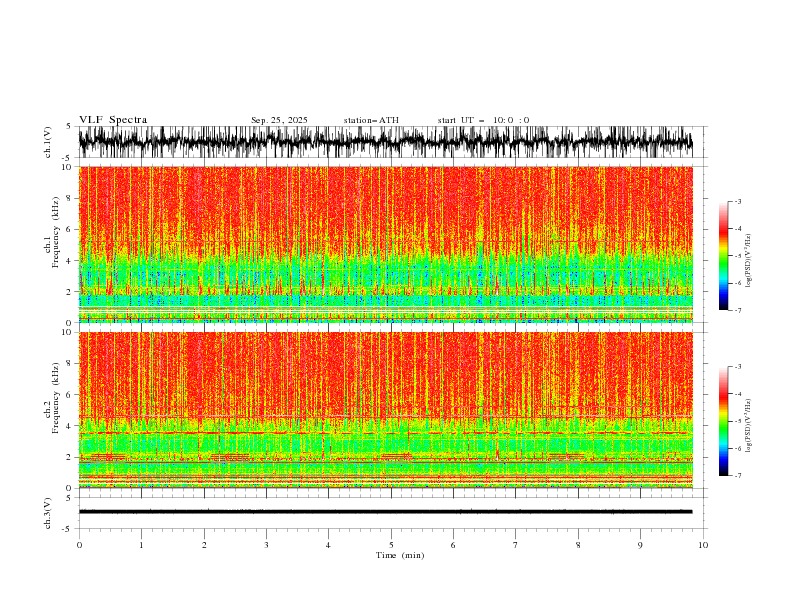Click the 'ch.1(V)' waveform axis label
The height and width of the screenshot is (612, 792).
(x=48, y=142)
